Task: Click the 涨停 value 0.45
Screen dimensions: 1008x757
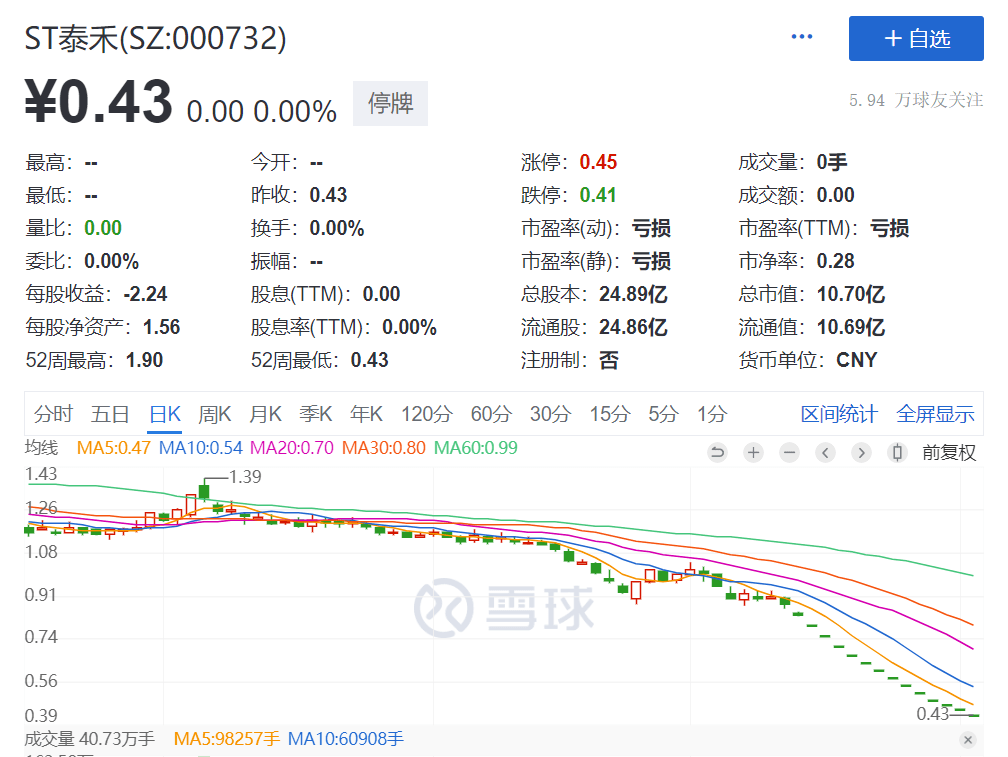Action: point(598,162)
